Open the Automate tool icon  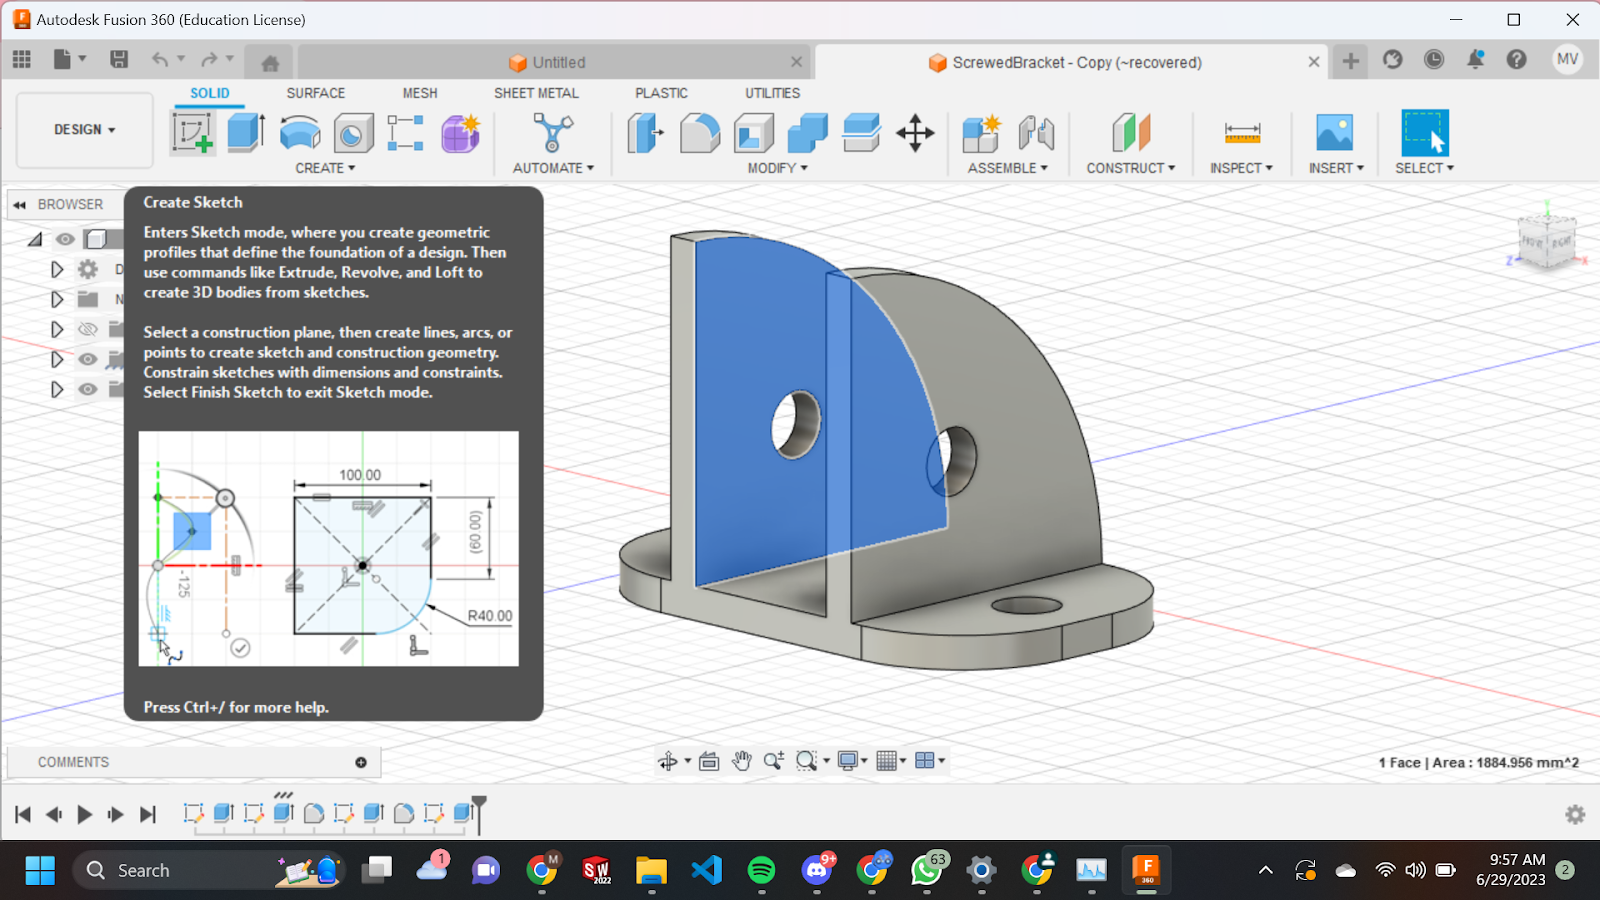pyautogui.click(x=553, y=132)
